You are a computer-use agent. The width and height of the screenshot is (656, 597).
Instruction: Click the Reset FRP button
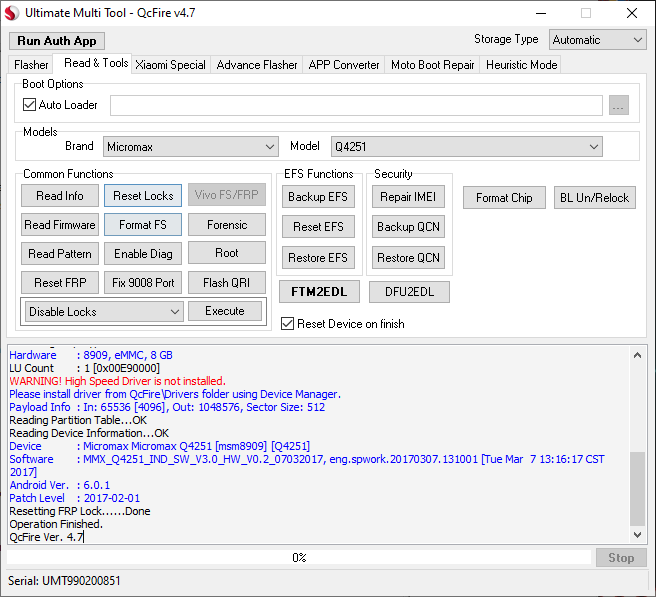point(60,283)
